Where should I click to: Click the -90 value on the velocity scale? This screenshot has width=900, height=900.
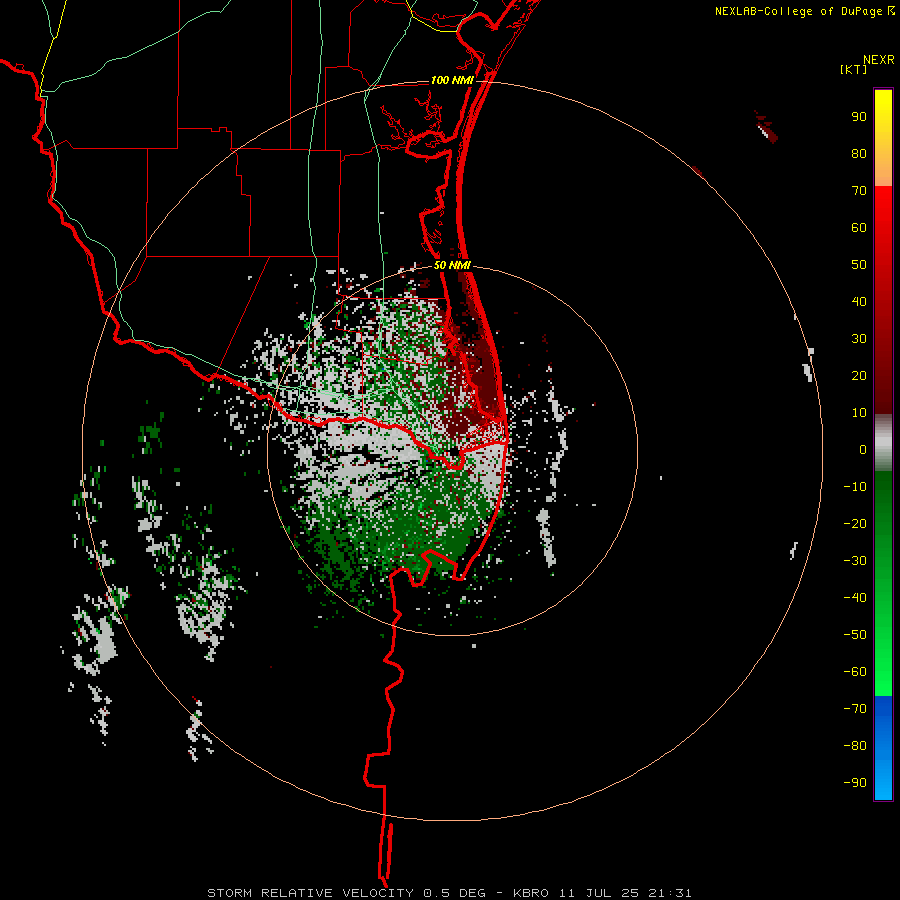click(x=855, y=783)
